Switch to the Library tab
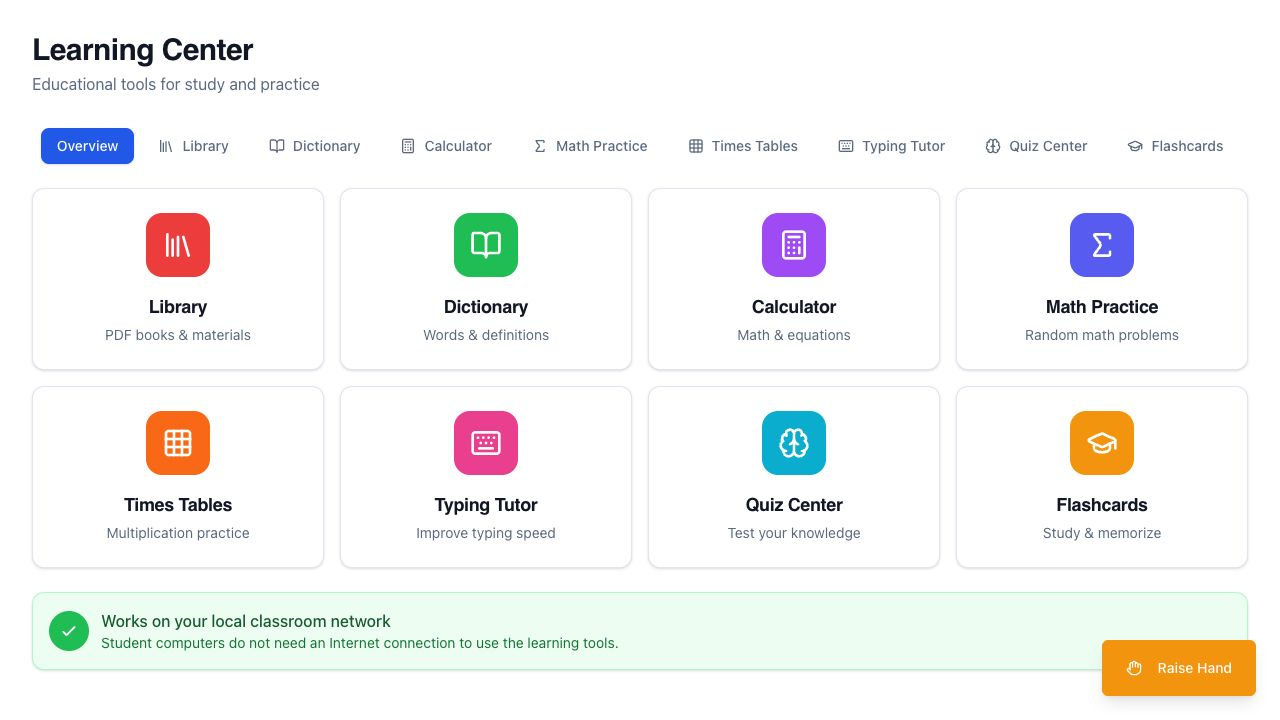The height and width of the screenshot is (720, 1280). click(x=194, y=146)
